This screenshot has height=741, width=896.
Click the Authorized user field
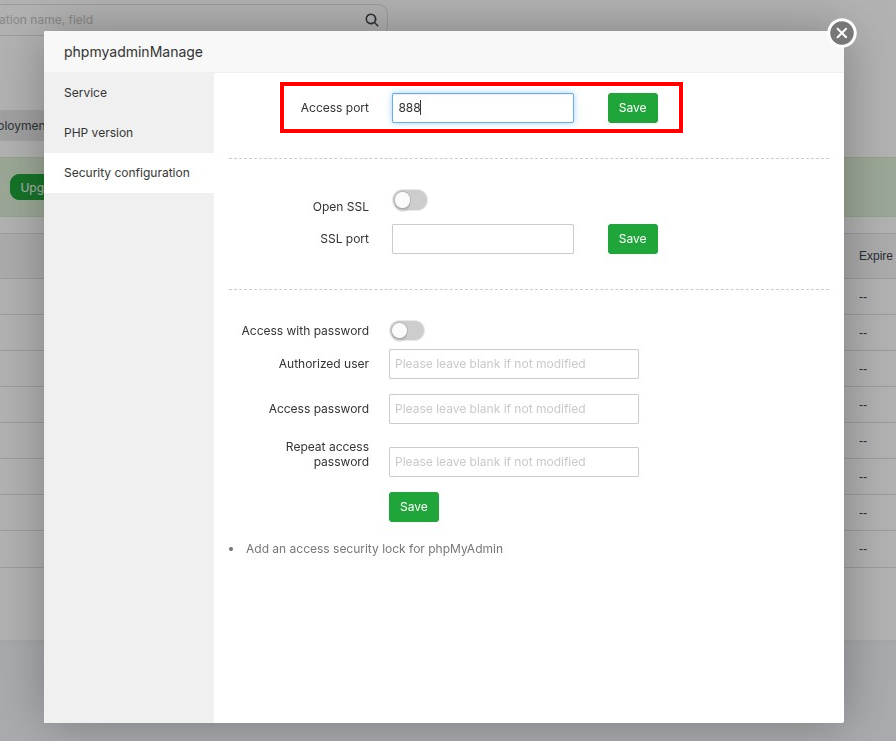click(514, 364)
